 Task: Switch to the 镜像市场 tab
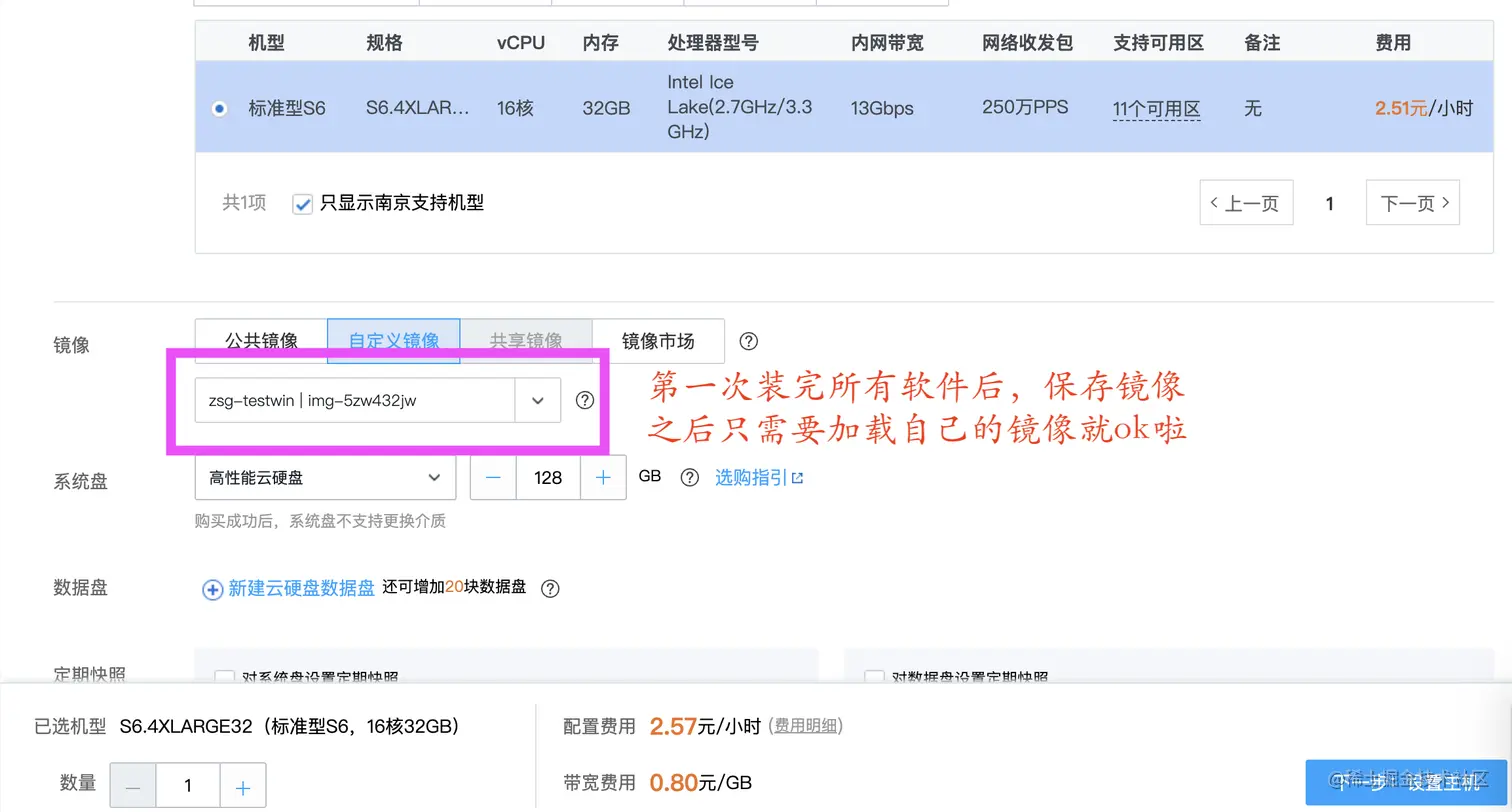click(x=658, y=340)
